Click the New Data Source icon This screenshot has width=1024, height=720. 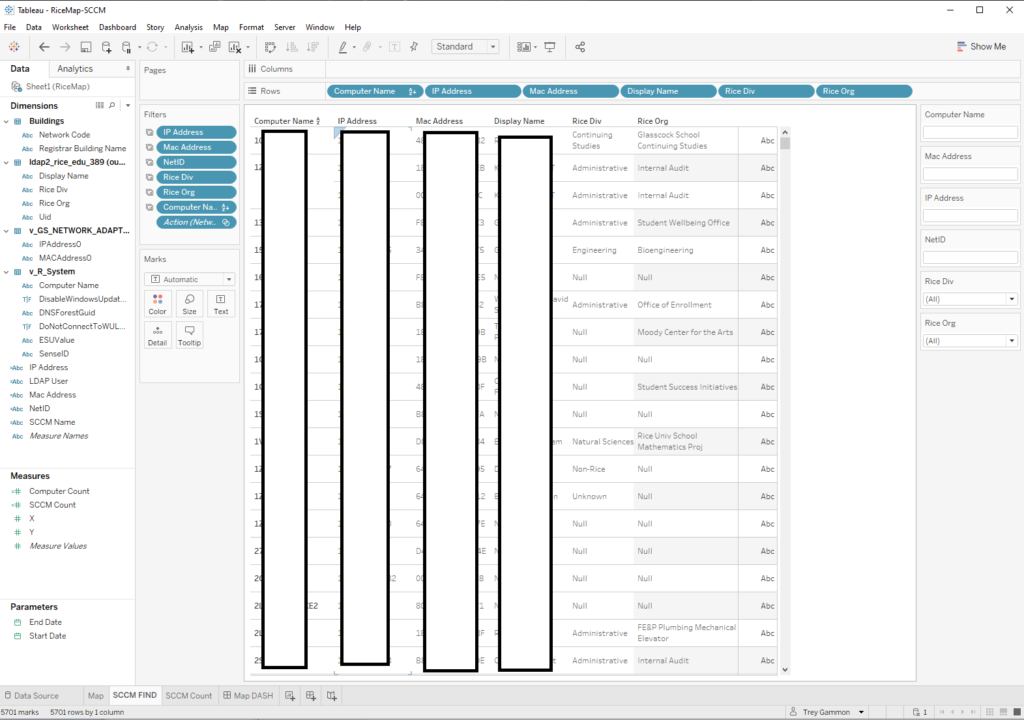pos(106,47)
